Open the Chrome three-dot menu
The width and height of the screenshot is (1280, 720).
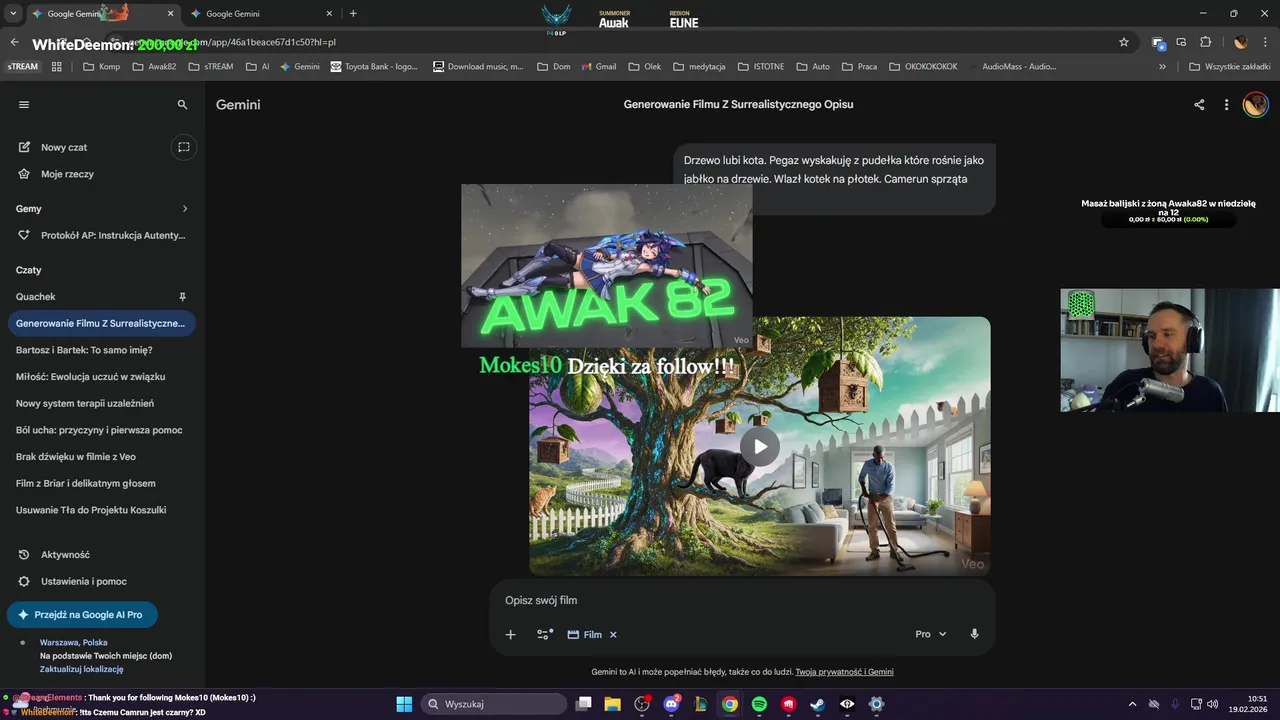tap(1266, 42)
